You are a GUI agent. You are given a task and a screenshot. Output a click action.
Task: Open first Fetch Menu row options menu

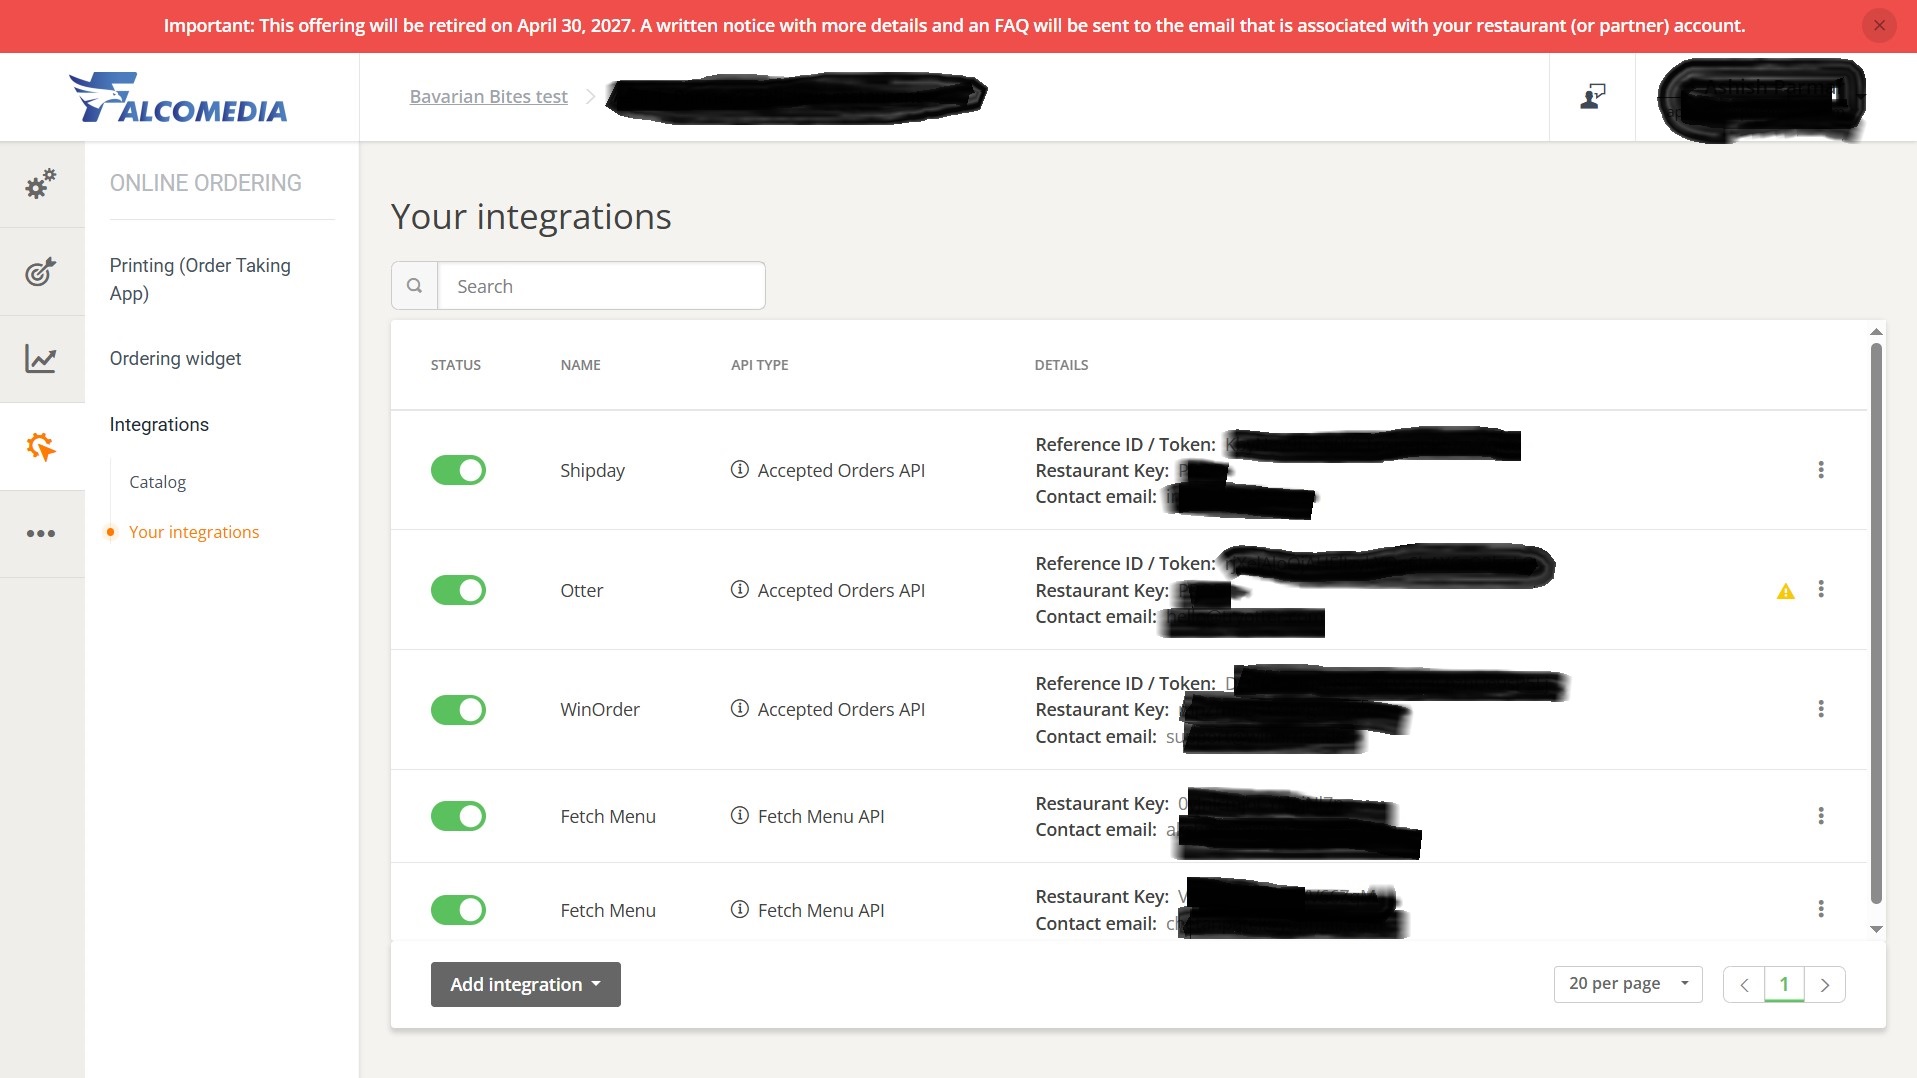1820,816
